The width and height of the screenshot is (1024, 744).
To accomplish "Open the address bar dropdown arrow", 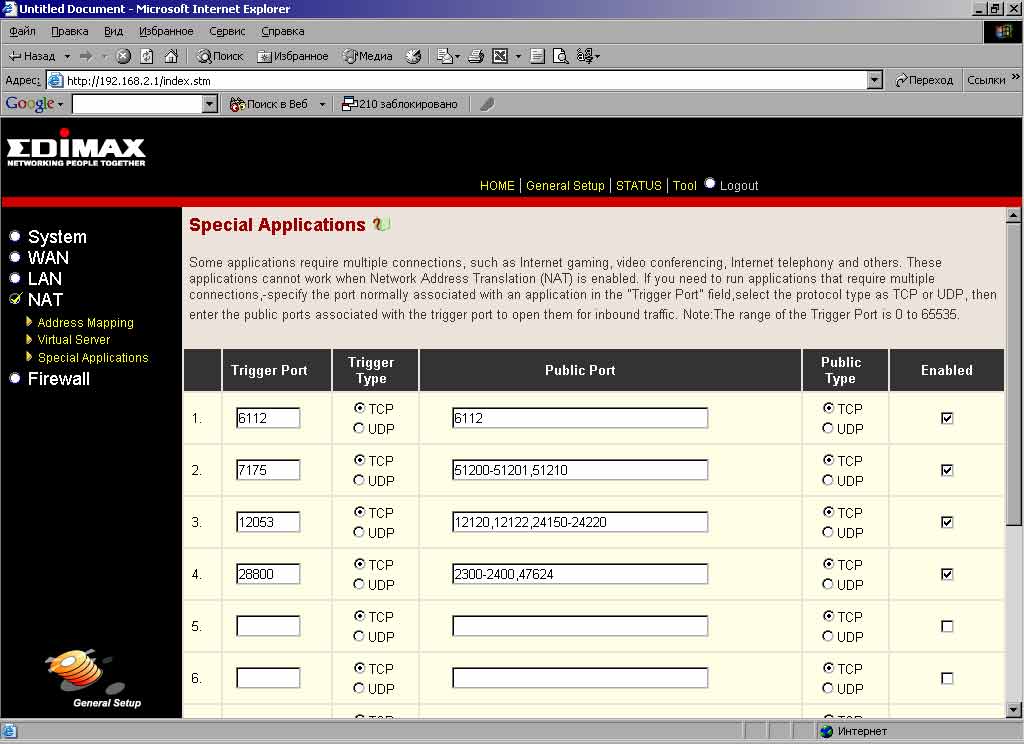I will 875,80.
